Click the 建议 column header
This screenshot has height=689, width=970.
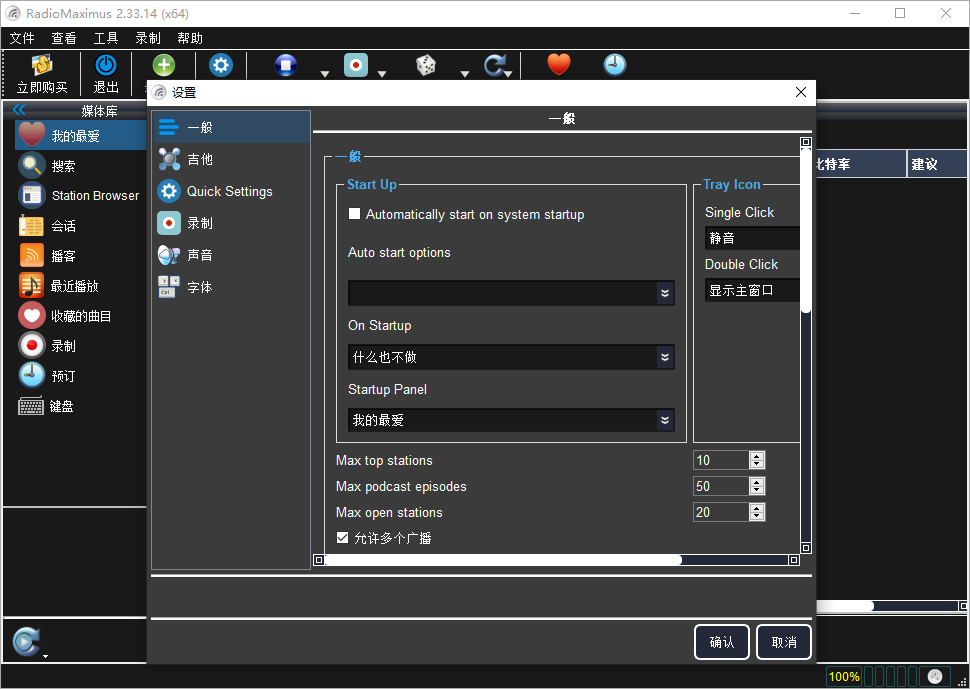935,164
